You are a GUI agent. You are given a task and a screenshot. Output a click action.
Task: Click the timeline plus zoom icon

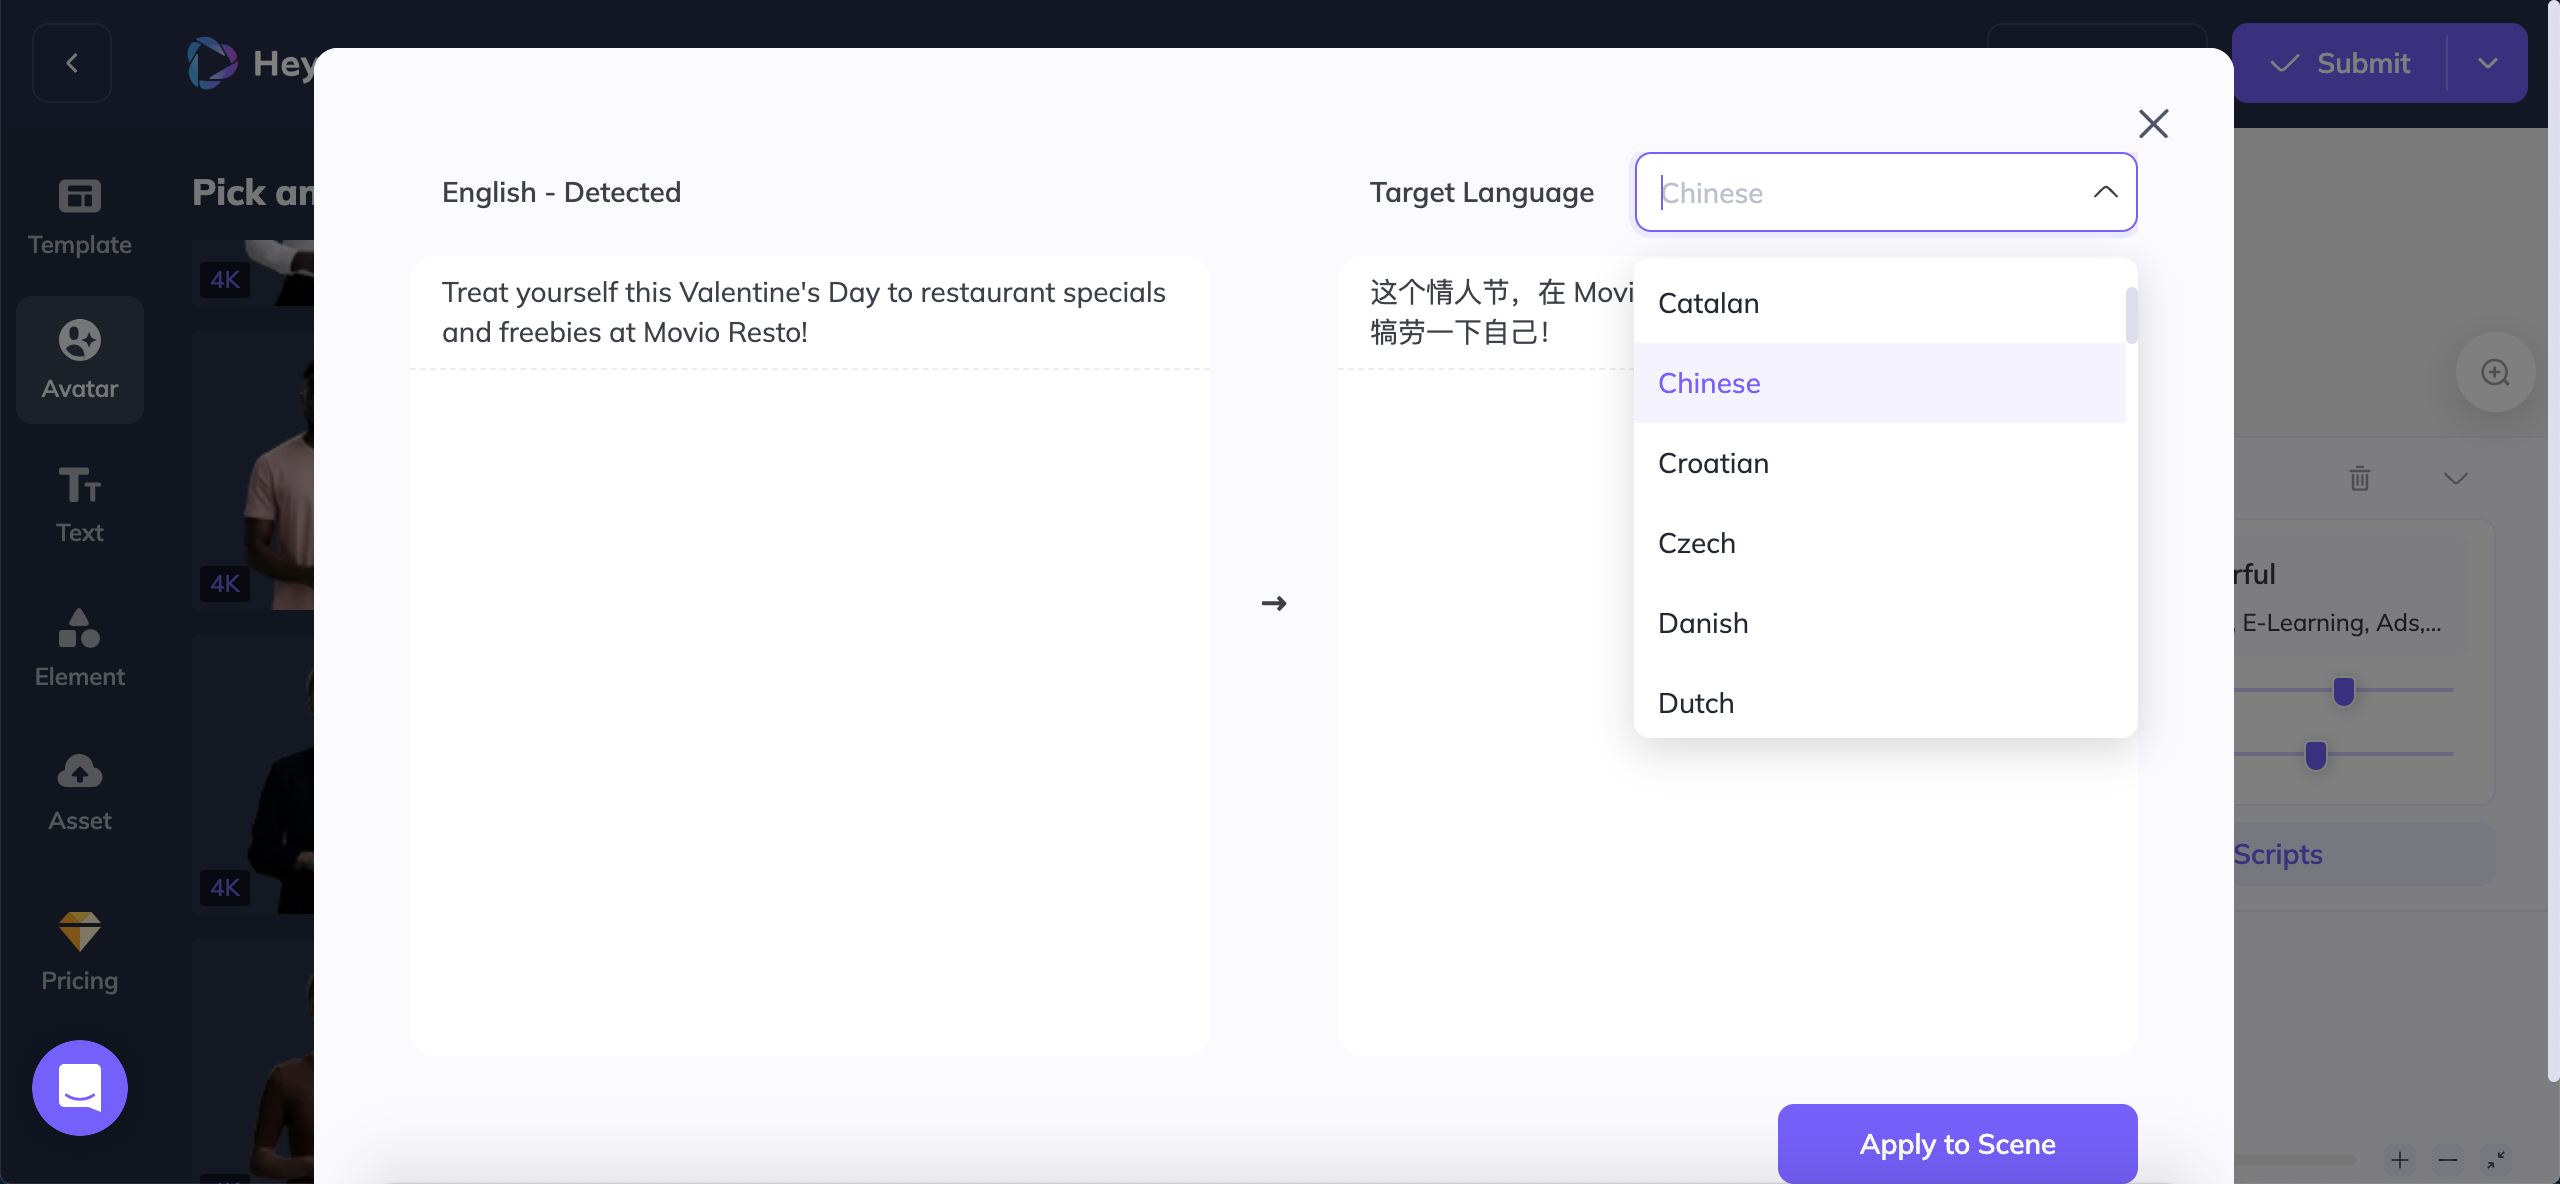click(2399, 1160)
